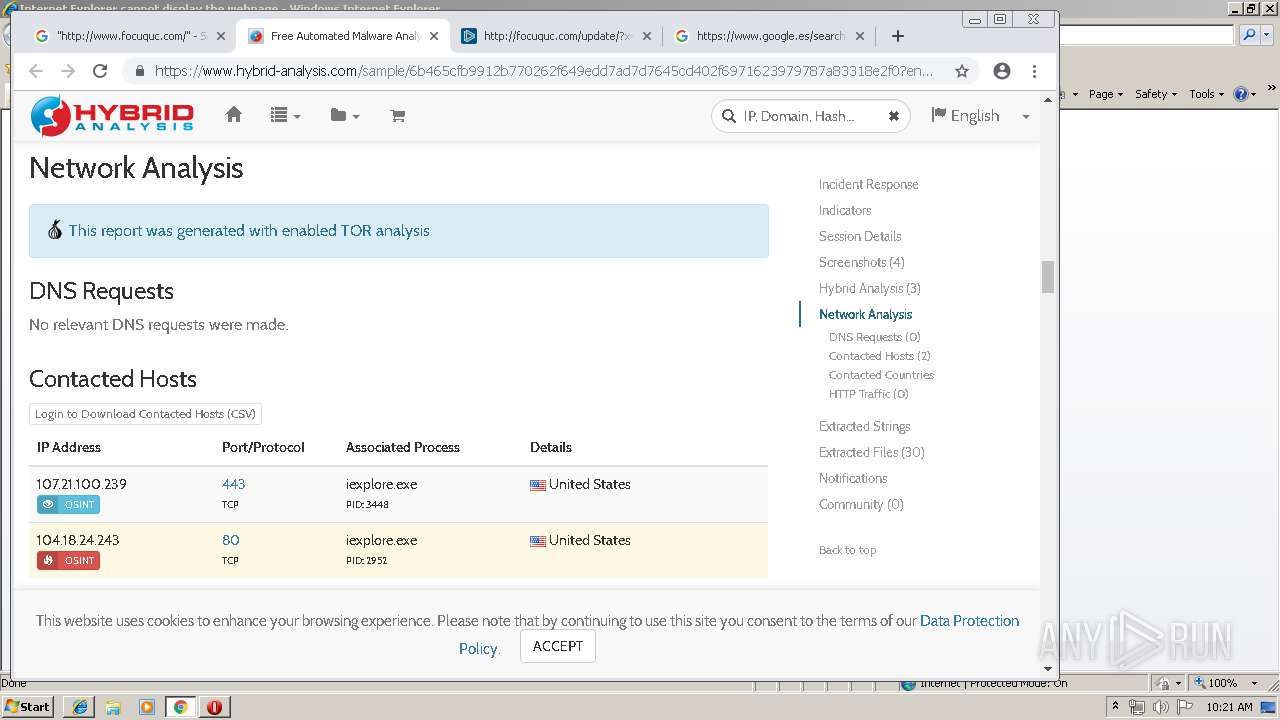Switch to the Free Automated Malware Analysis tab
Image resolution: width=1280 pixels, height=720 pixels.
pos(343,36)
